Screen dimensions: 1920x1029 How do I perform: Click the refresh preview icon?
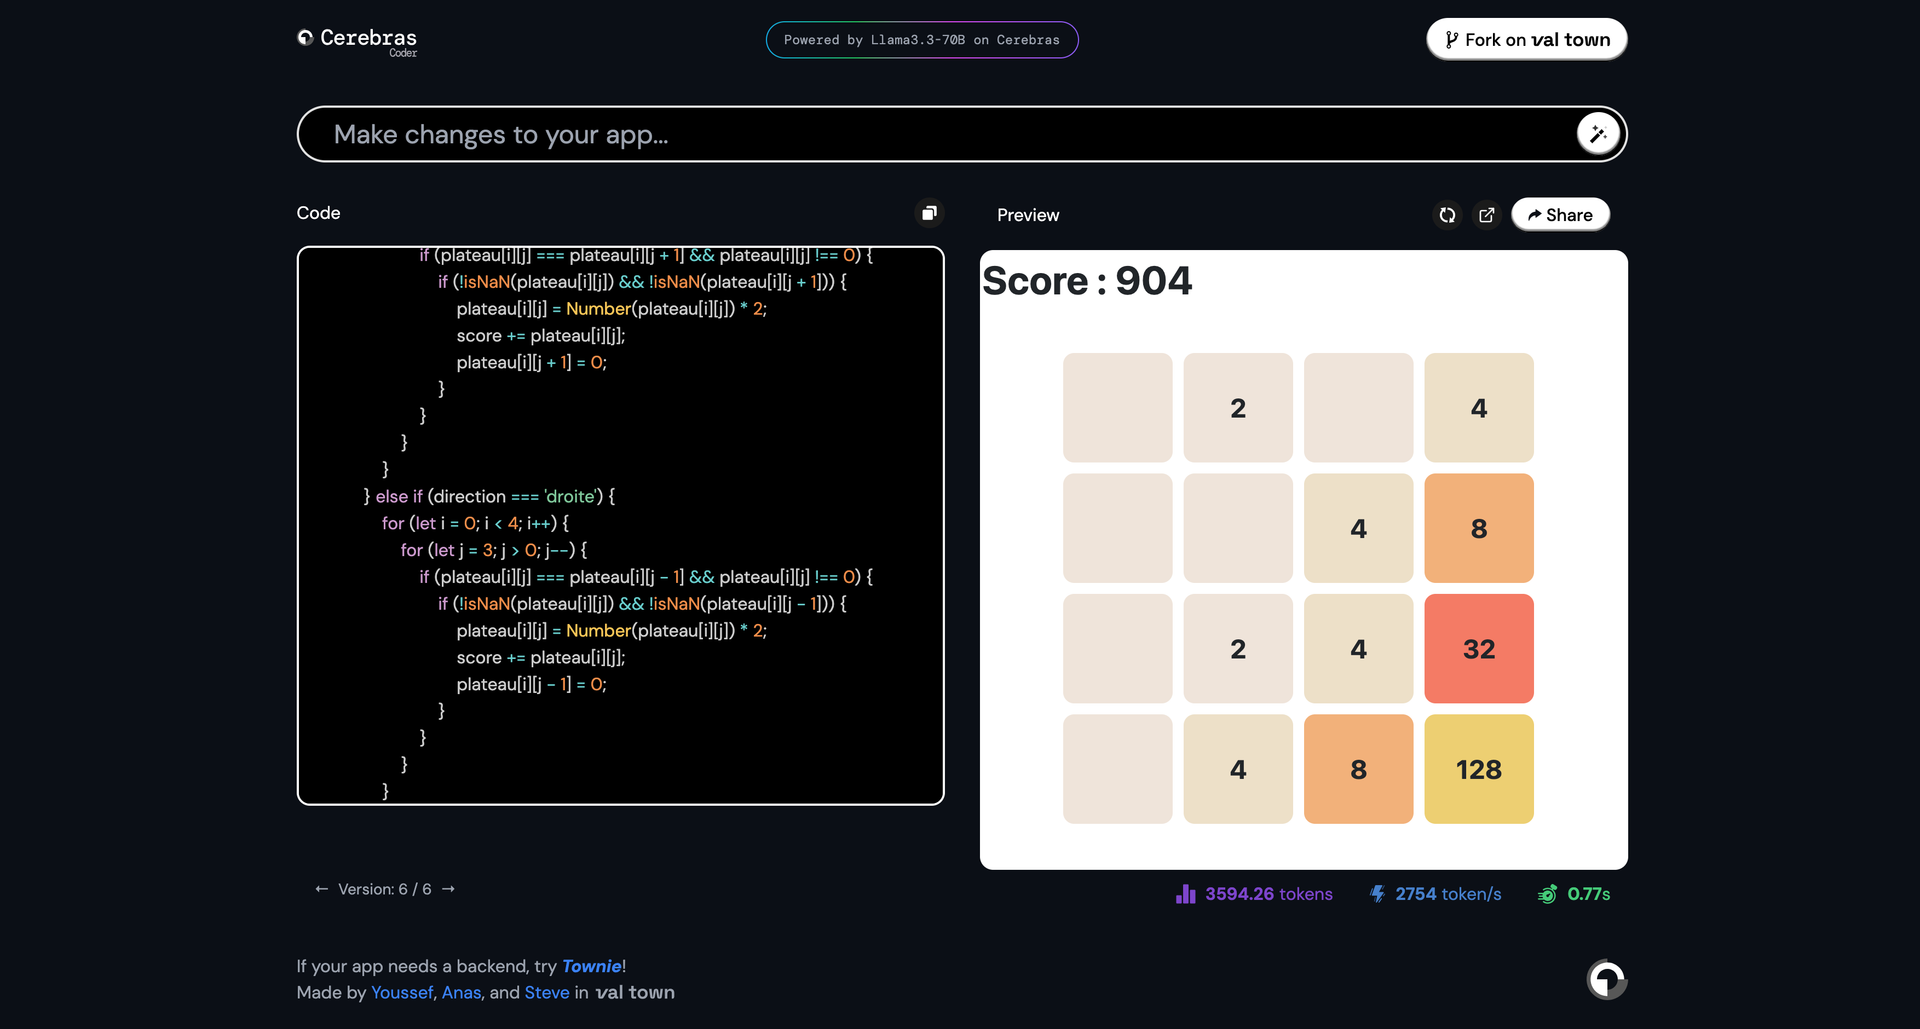tap(1447, 215)
